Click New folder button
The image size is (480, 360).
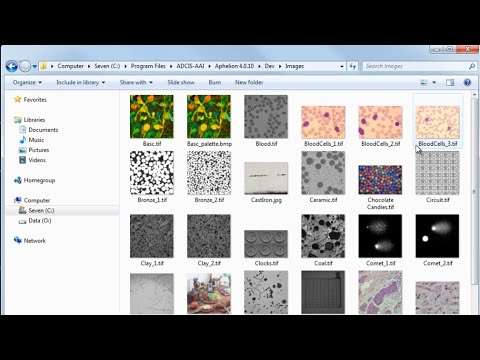click(249, 82)
